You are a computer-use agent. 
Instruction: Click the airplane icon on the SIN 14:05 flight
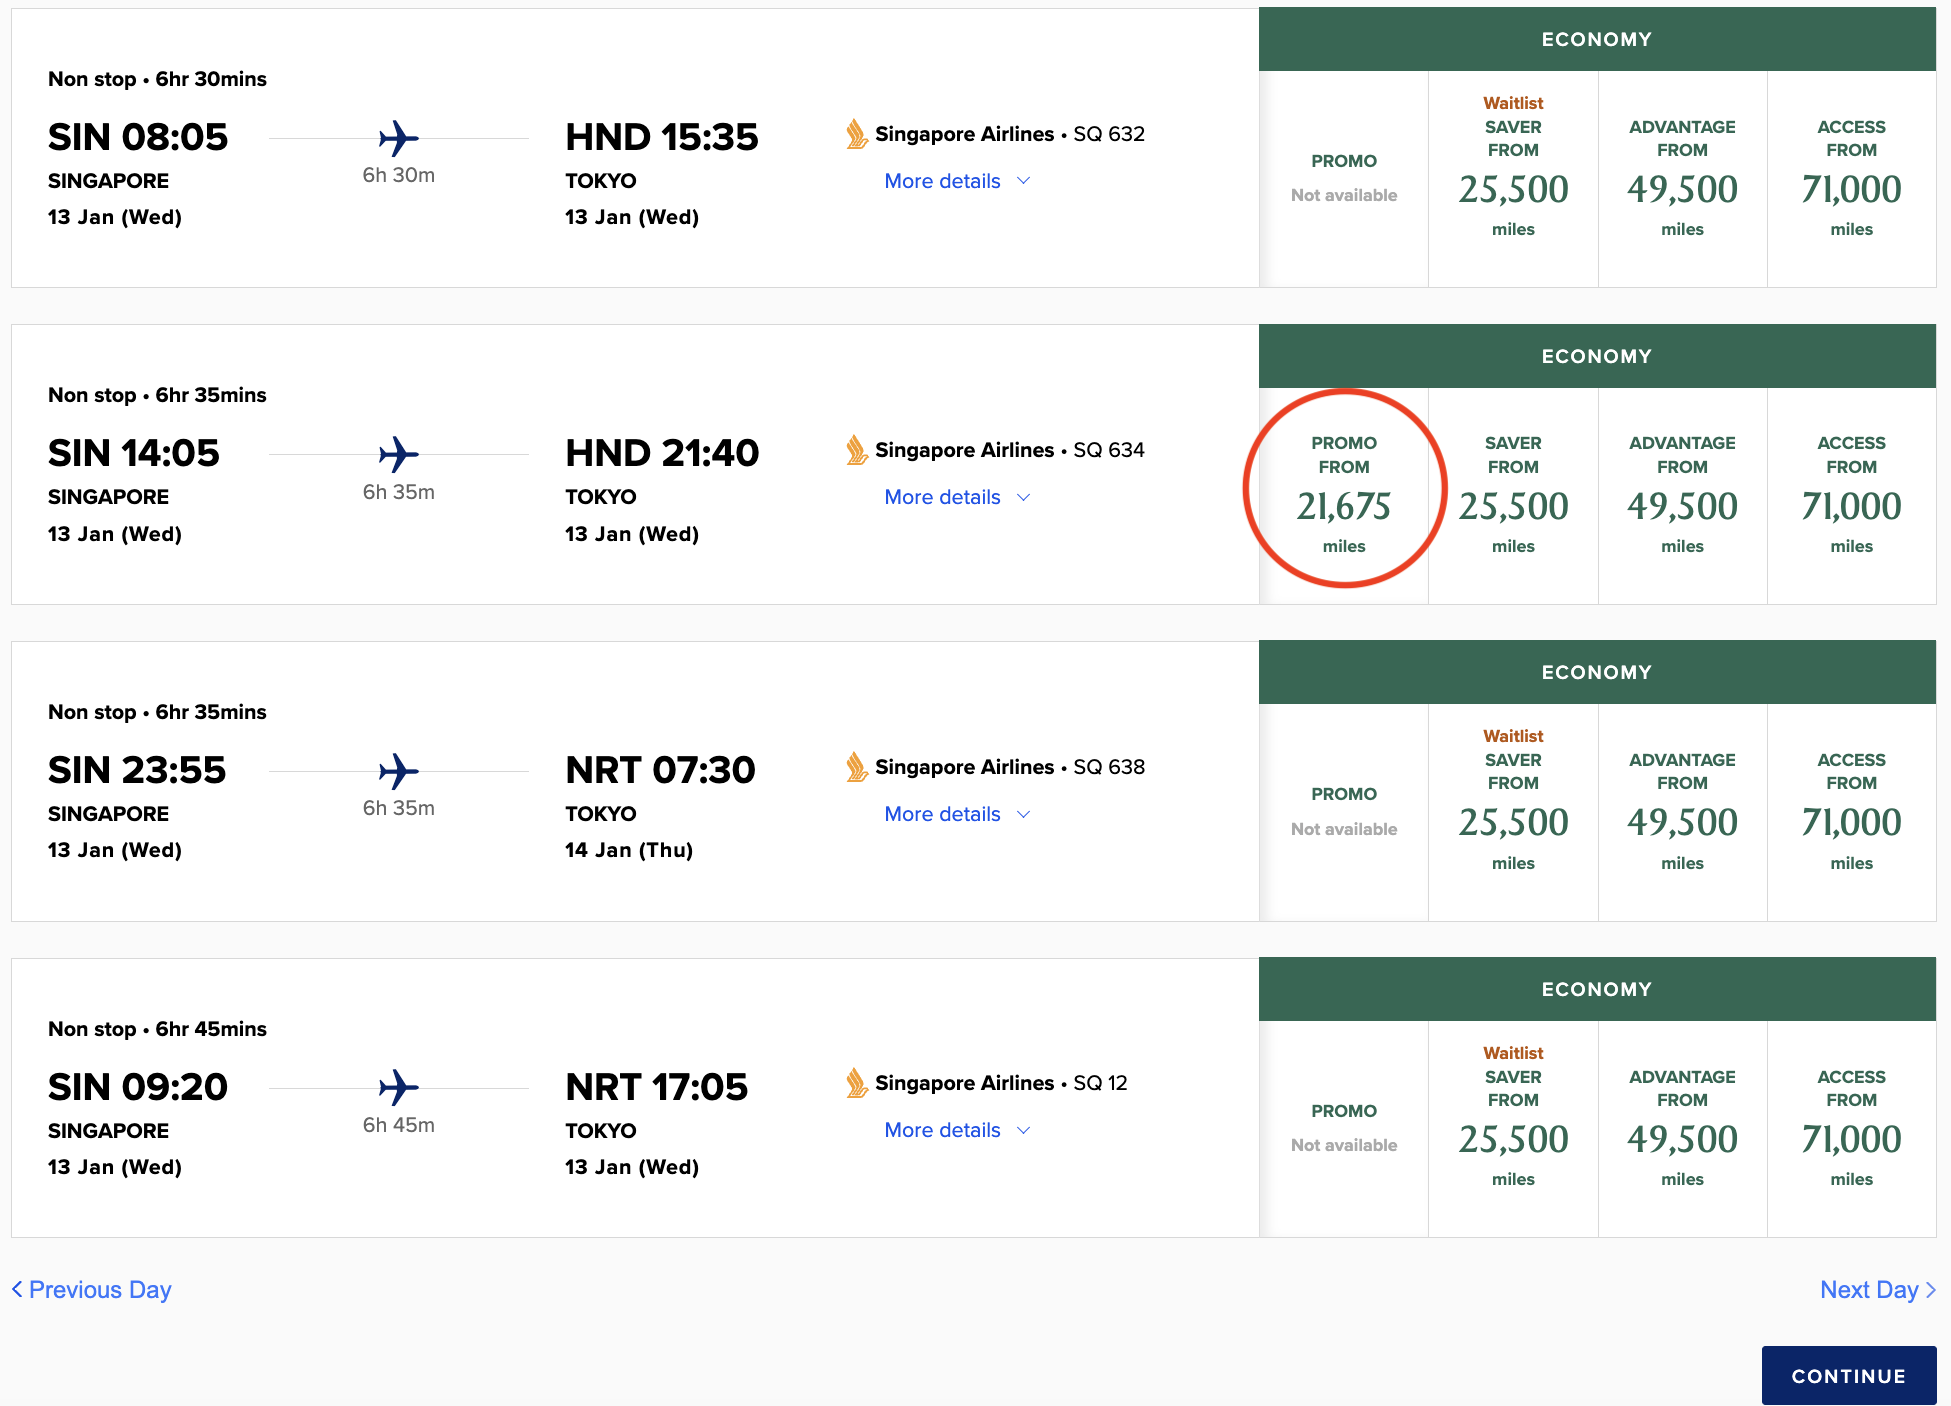click(x=398, y=454)
